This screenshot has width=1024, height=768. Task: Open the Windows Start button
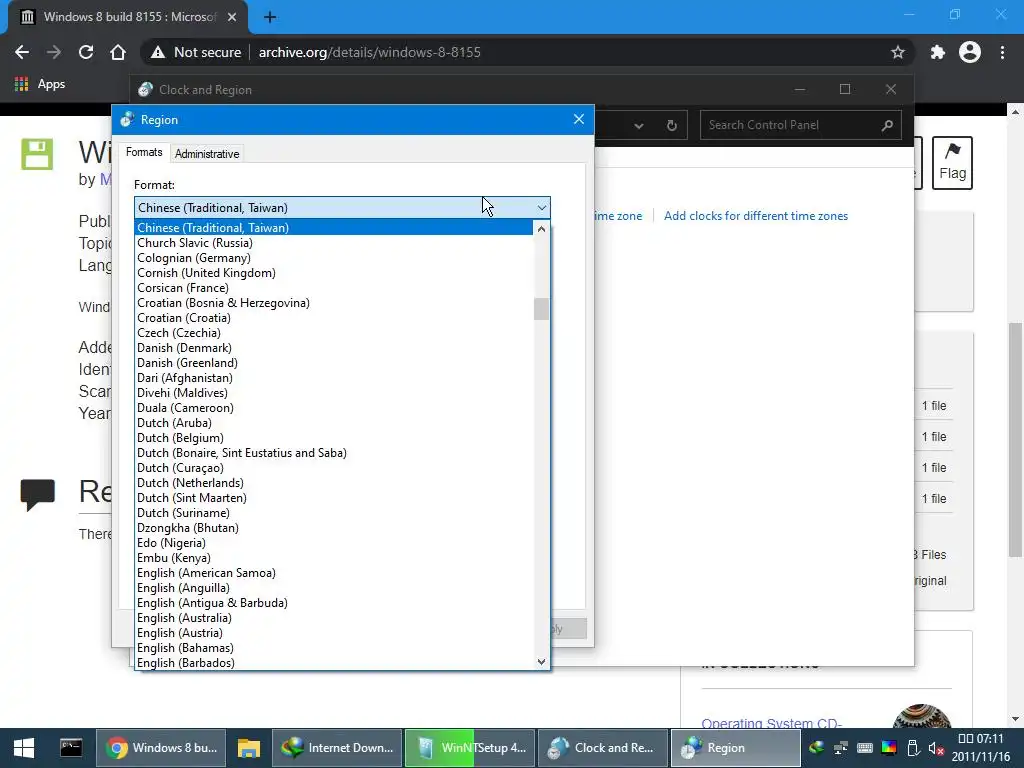[x=24, y=748]
